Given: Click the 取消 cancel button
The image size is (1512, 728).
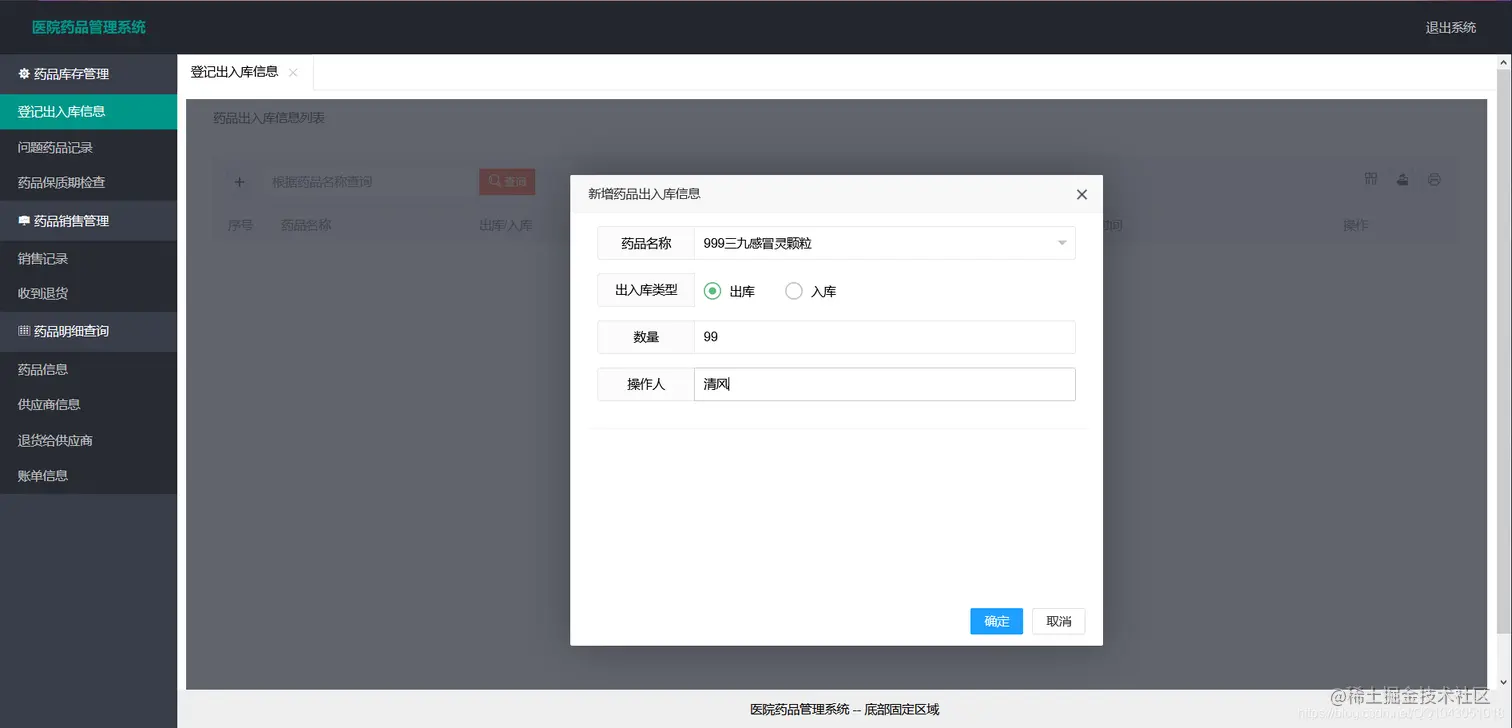Looking at the screenshot, I should [1058, 621].
